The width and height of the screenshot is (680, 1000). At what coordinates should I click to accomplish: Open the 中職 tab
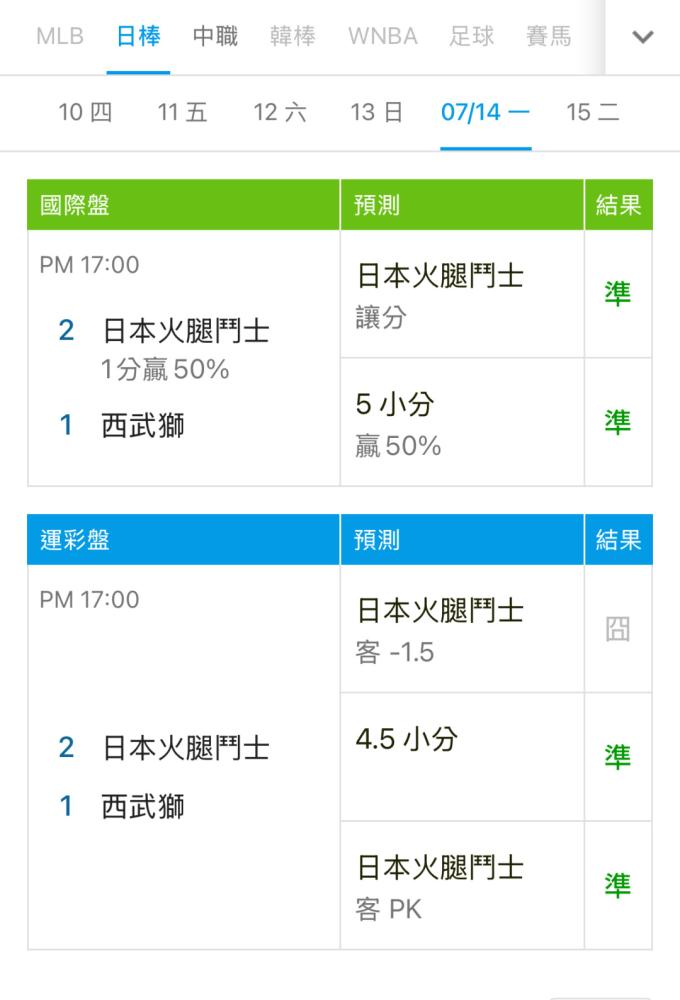(x=216, y=36)
